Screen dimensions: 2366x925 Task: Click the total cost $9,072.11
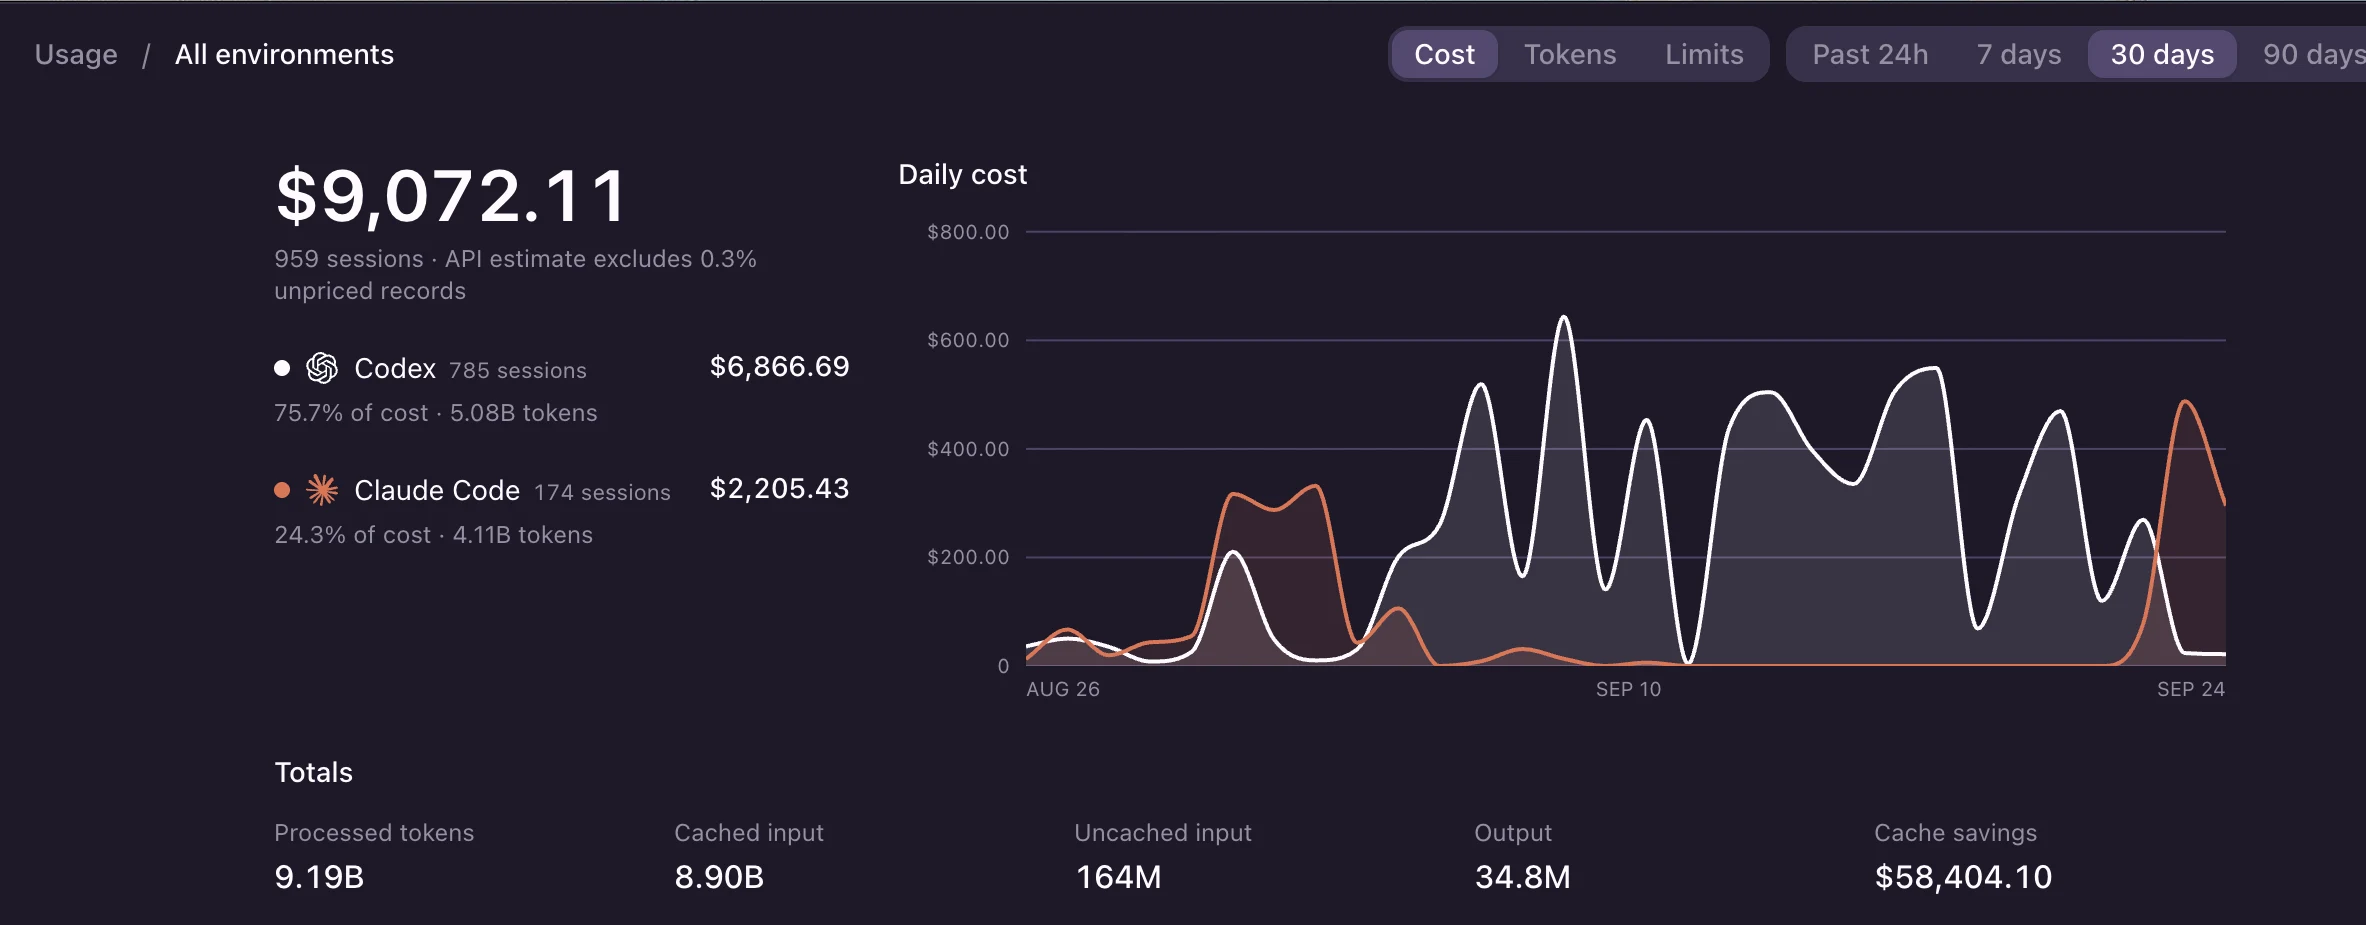pyautogui.click(x=452, y=196)
